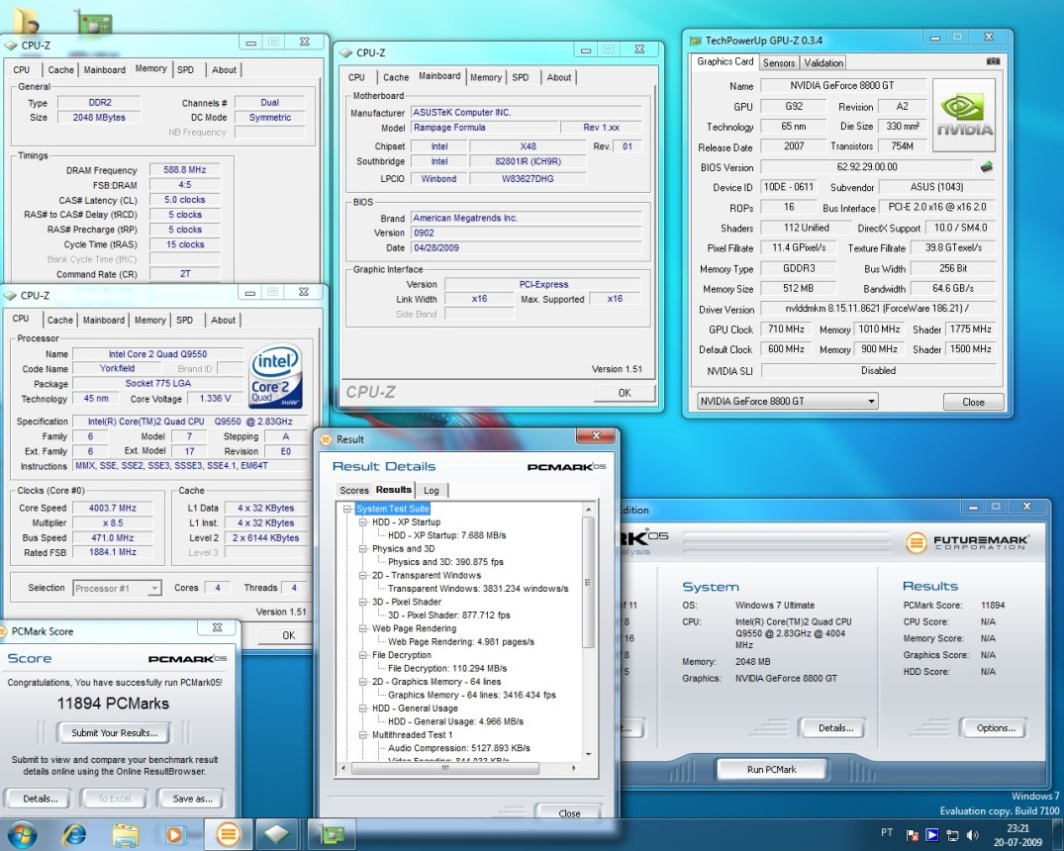This screenshot has width=1064, height=851.
Task: Click the vertical scrollbar in the Result tree
Action: [588, 582]
